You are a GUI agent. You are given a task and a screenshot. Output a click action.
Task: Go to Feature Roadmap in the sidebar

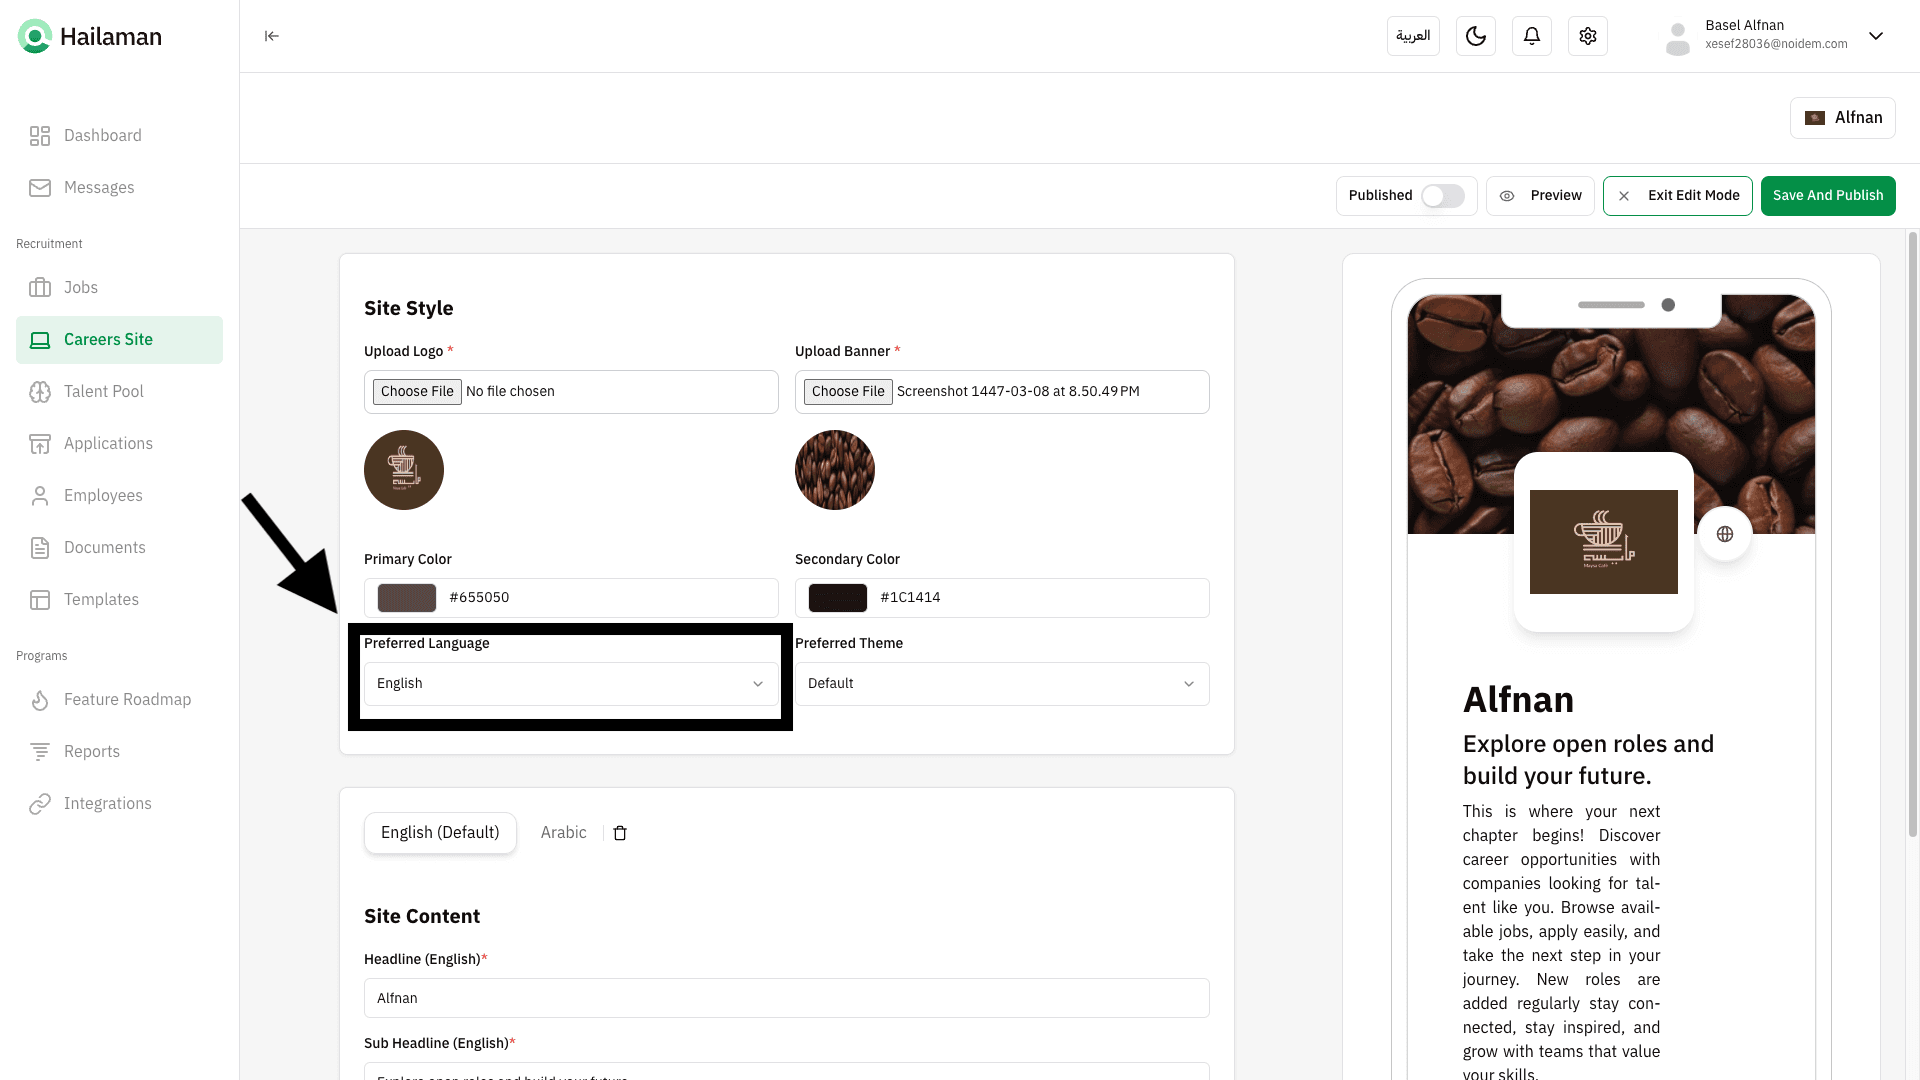click(x=127, y=700)
